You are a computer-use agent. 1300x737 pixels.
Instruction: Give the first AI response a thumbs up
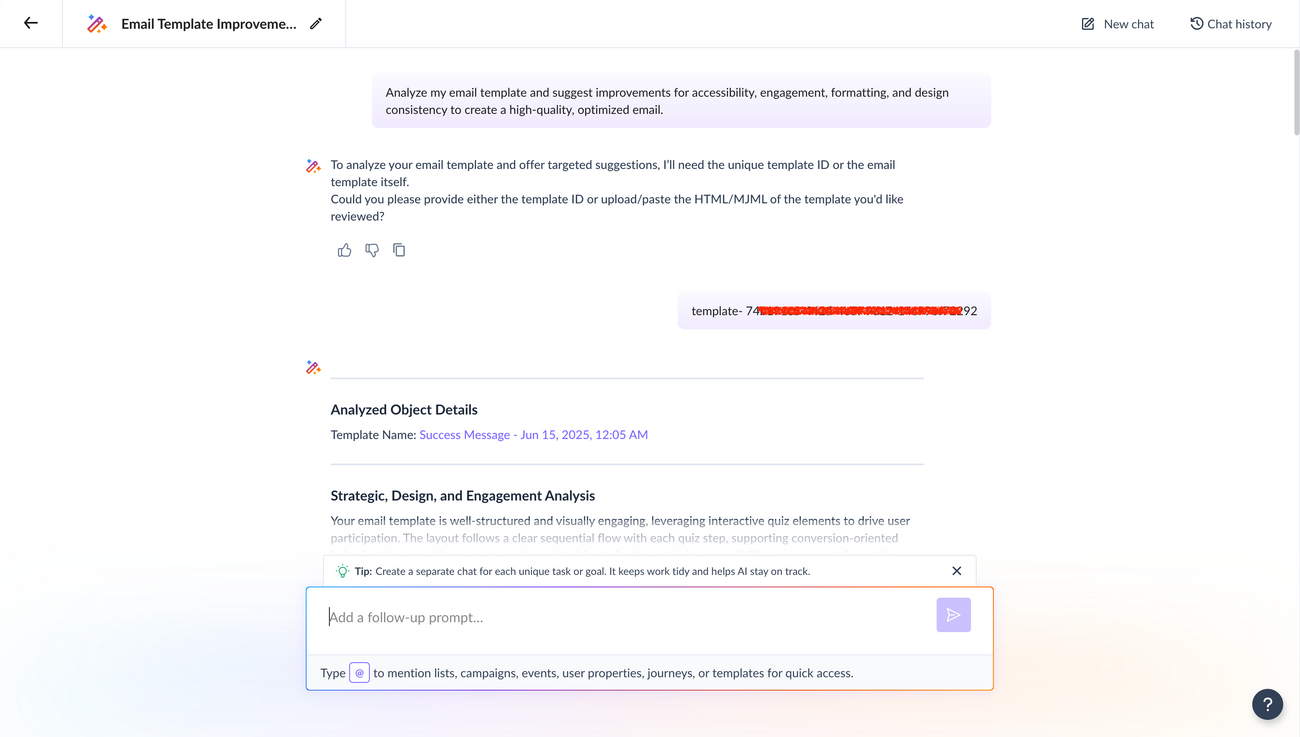click(345, 250)
